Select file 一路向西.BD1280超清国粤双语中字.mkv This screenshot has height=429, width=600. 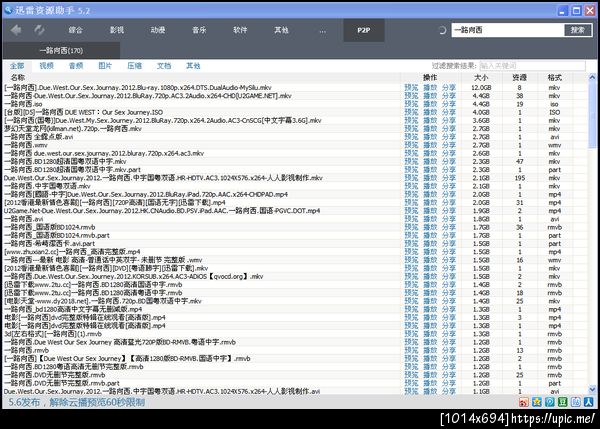pyautogui.click(x=65, y=161)
